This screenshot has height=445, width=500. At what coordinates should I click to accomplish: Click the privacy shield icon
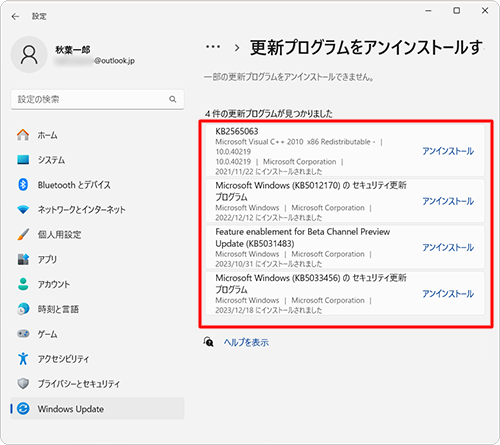point(23,384)
